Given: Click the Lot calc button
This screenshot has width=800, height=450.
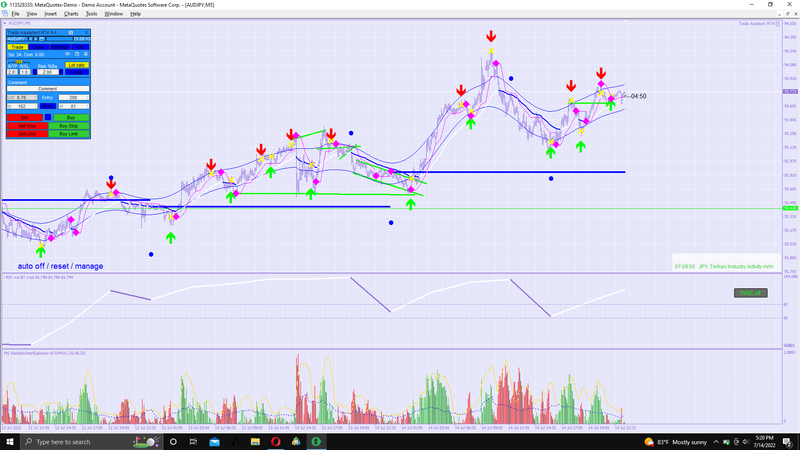Looking at the screenshot, I should point(77,65).
